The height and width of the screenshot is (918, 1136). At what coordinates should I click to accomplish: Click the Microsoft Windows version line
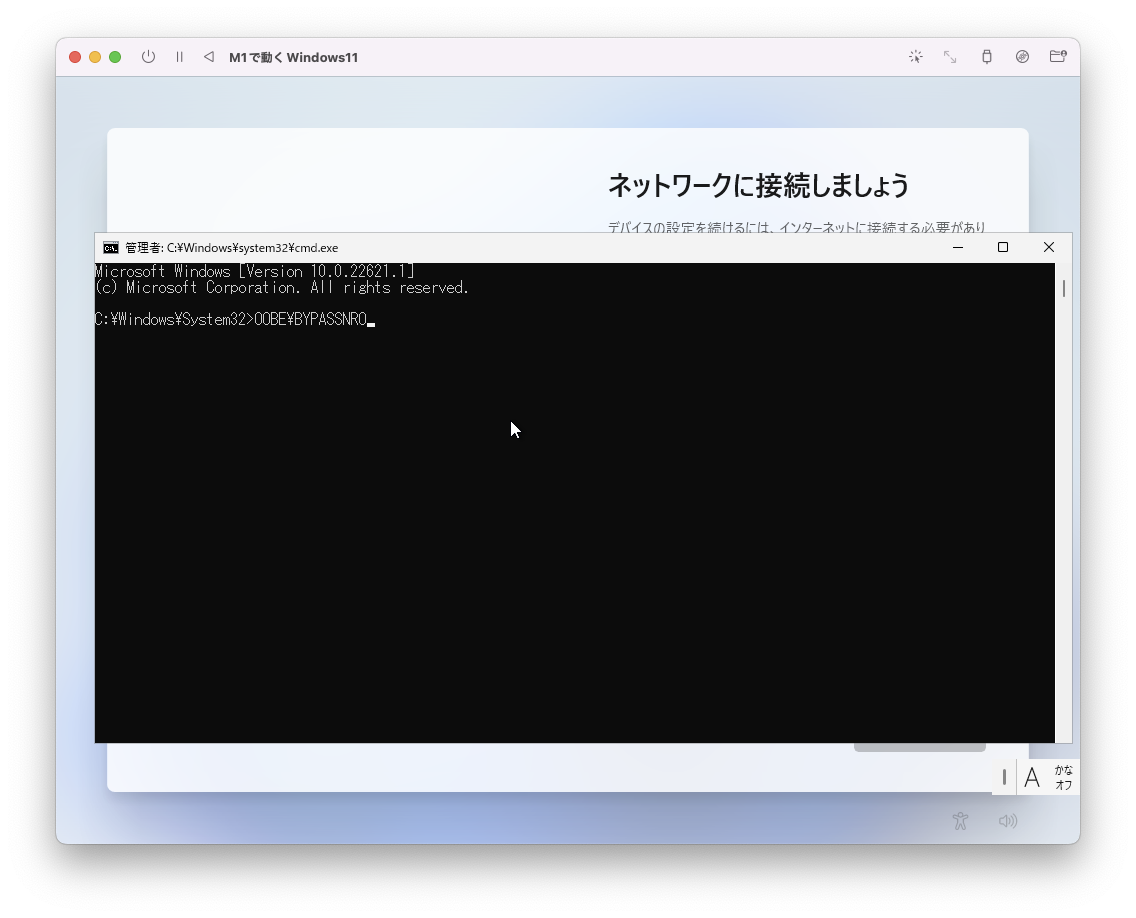(254, 272)
